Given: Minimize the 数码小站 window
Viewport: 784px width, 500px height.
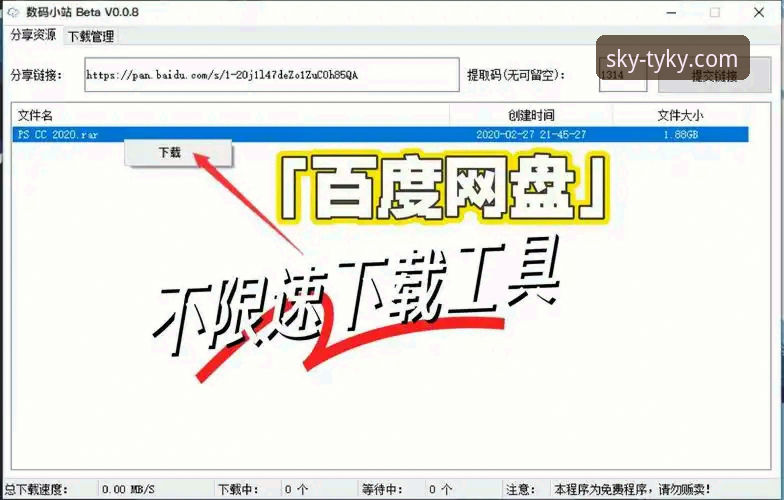Looking at the screenshot, I should coord(672,12).
